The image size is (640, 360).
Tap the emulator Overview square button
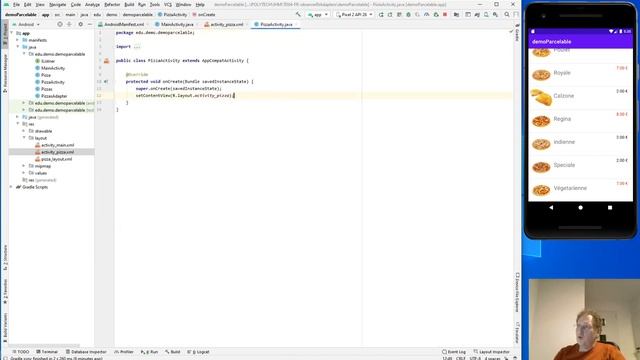click(610, 208)
